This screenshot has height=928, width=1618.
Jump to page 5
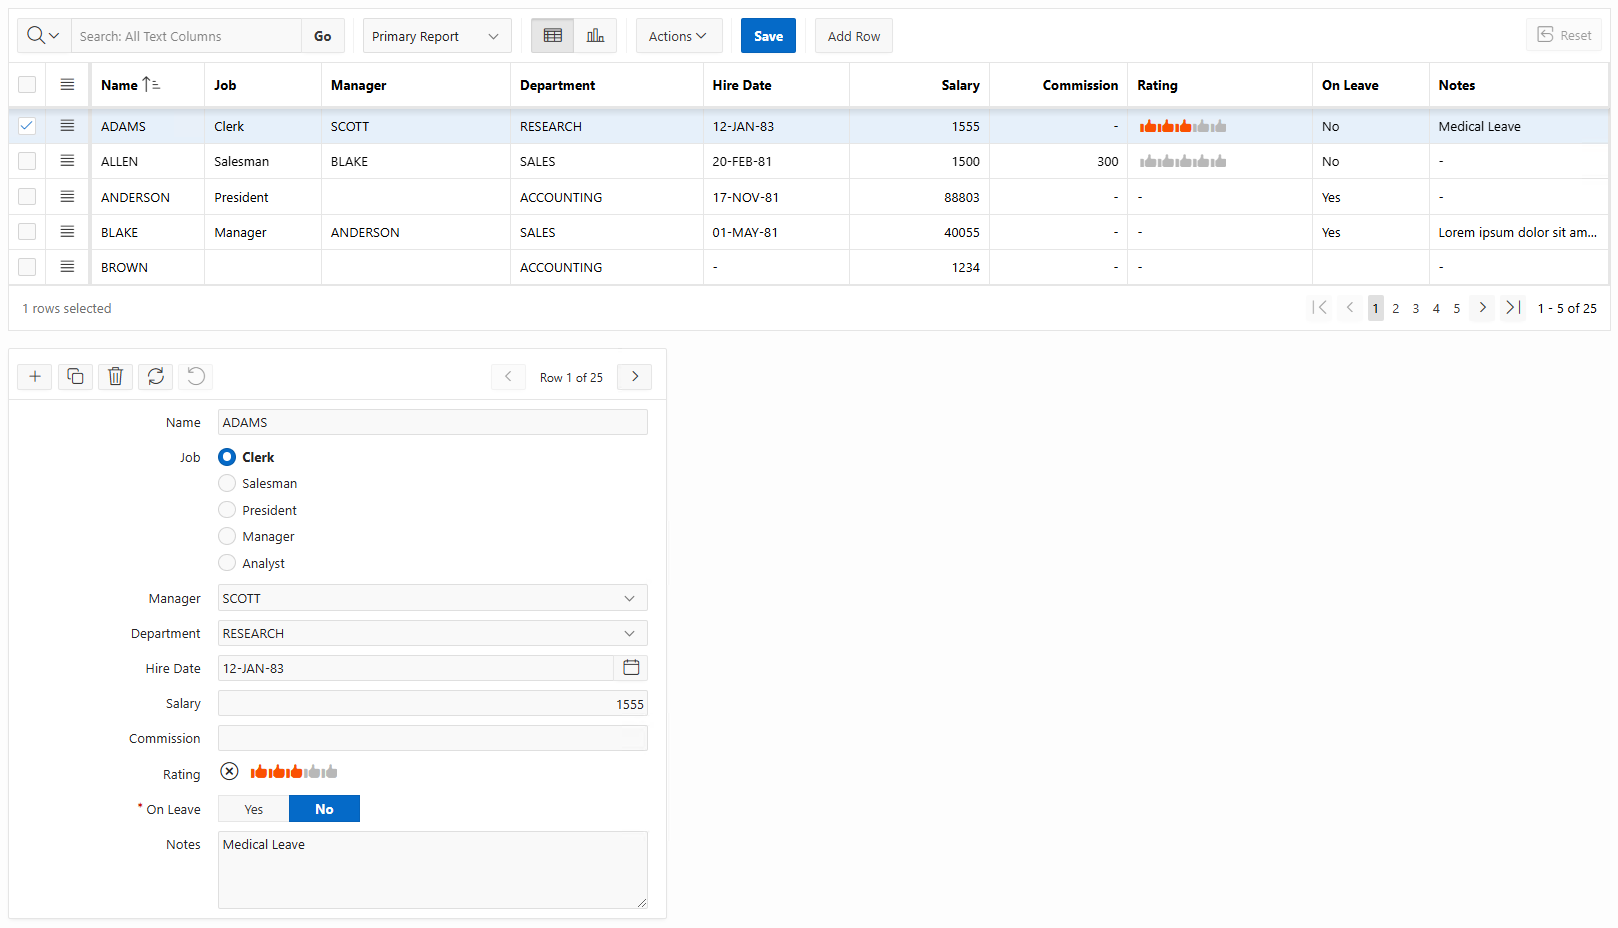pyautogui.click(x=1457, y=308)
